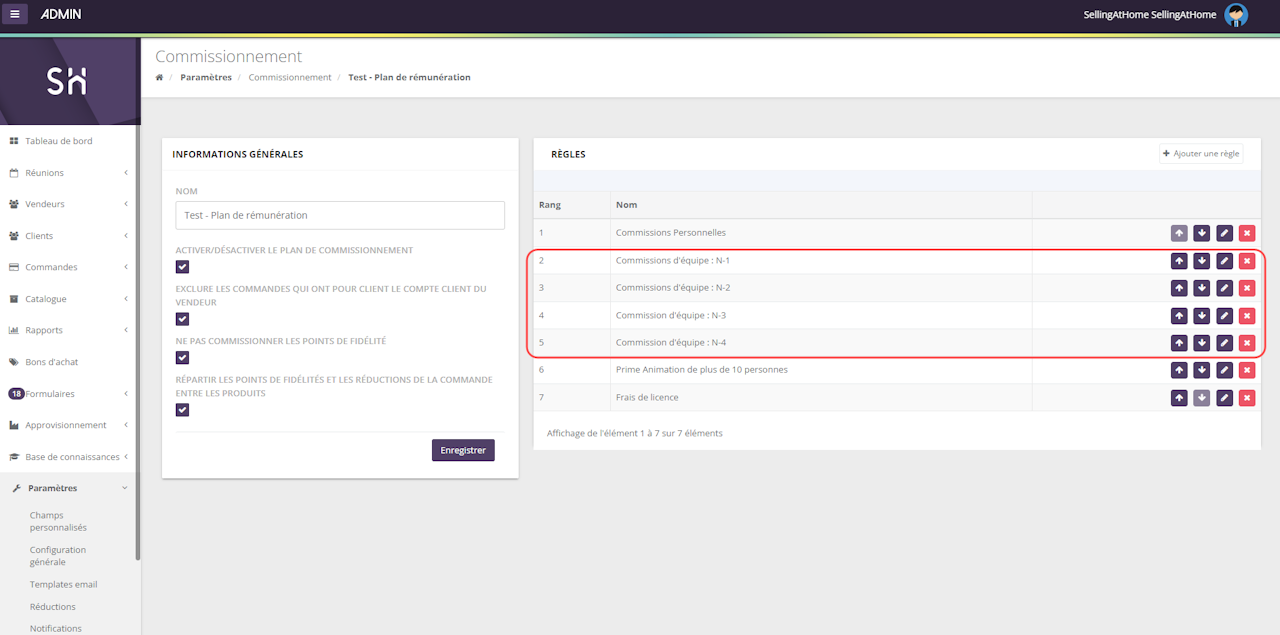Open Bons d'achat in sidebar

click(52, 362)
